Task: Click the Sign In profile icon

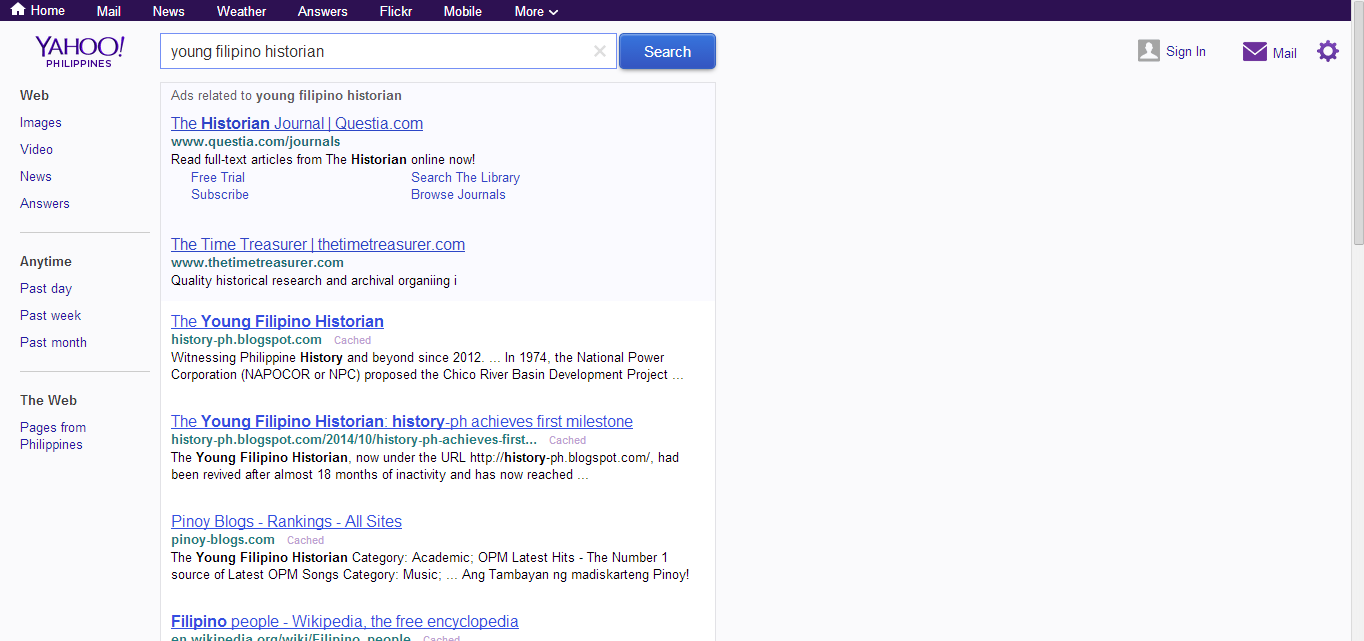Action: (x=1148, y=51)
